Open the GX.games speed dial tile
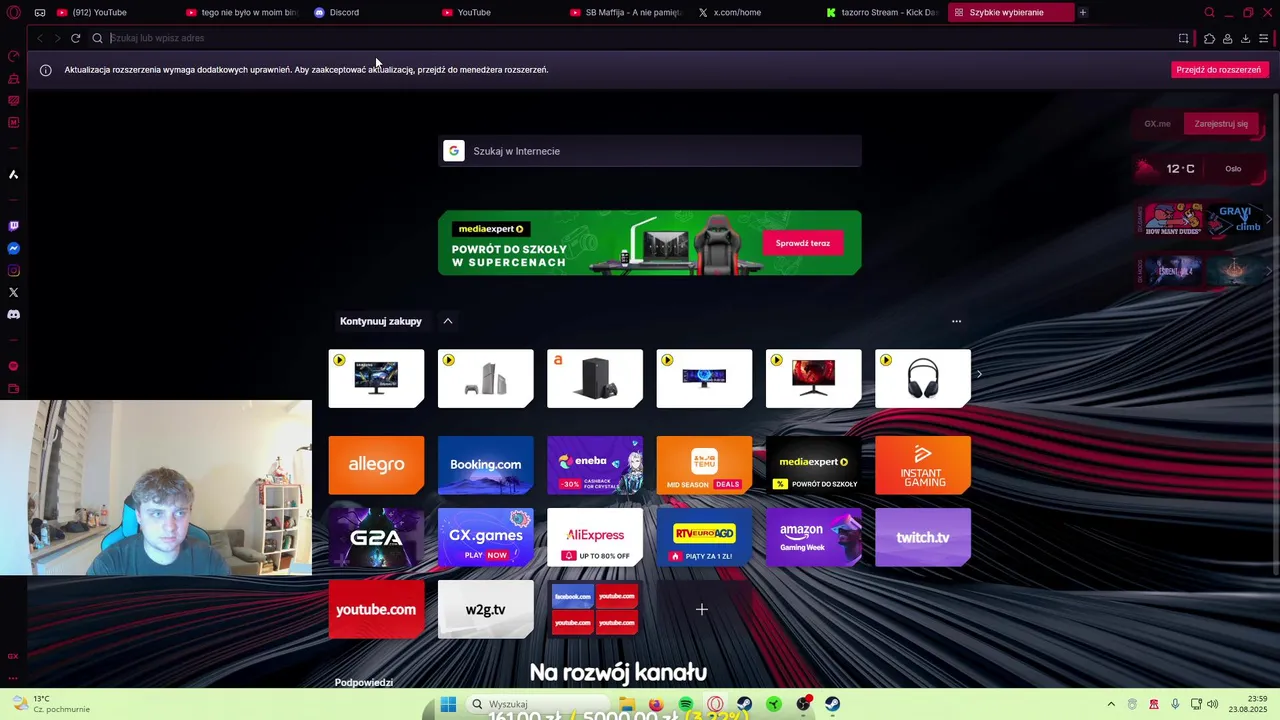The image size is (1280, 720). coord(486,537)
